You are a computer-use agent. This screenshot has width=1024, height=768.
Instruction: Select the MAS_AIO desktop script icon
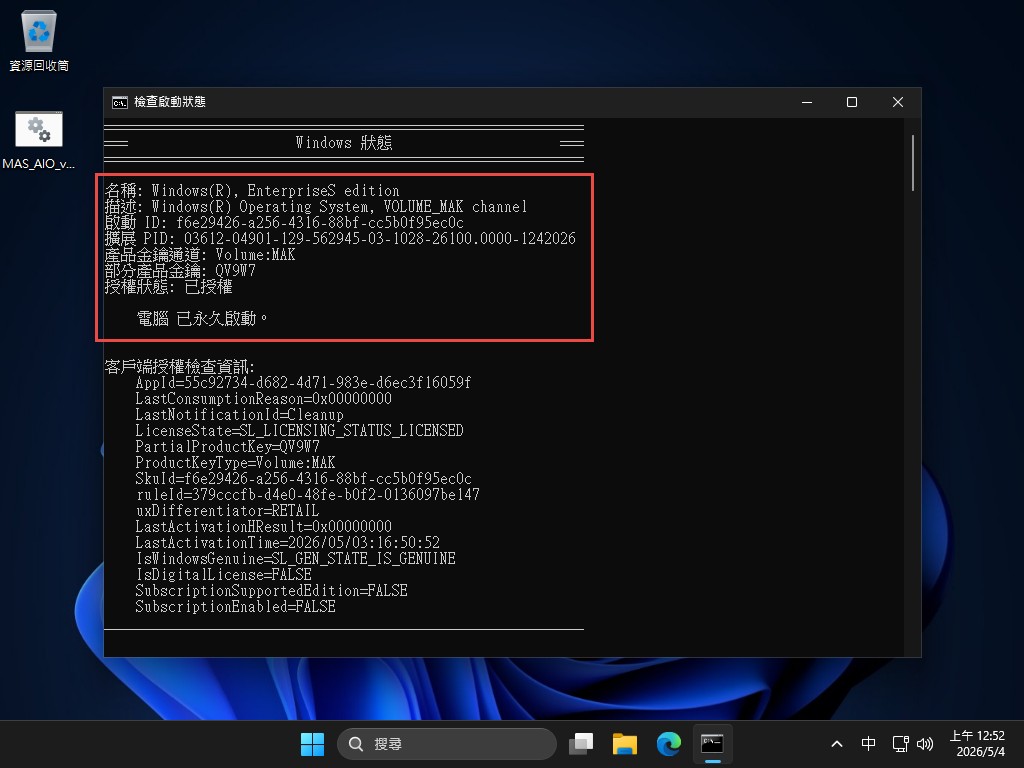pyautogui.click(x=39, y=140)
